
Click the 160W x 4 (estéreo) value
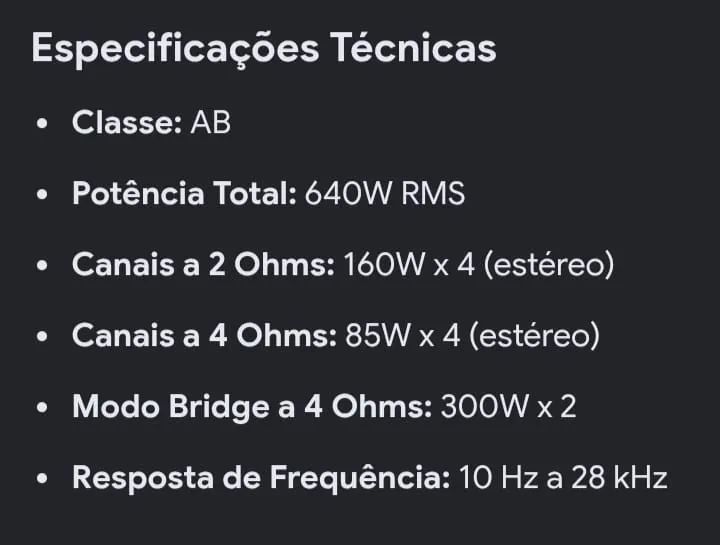pos(478,264)
